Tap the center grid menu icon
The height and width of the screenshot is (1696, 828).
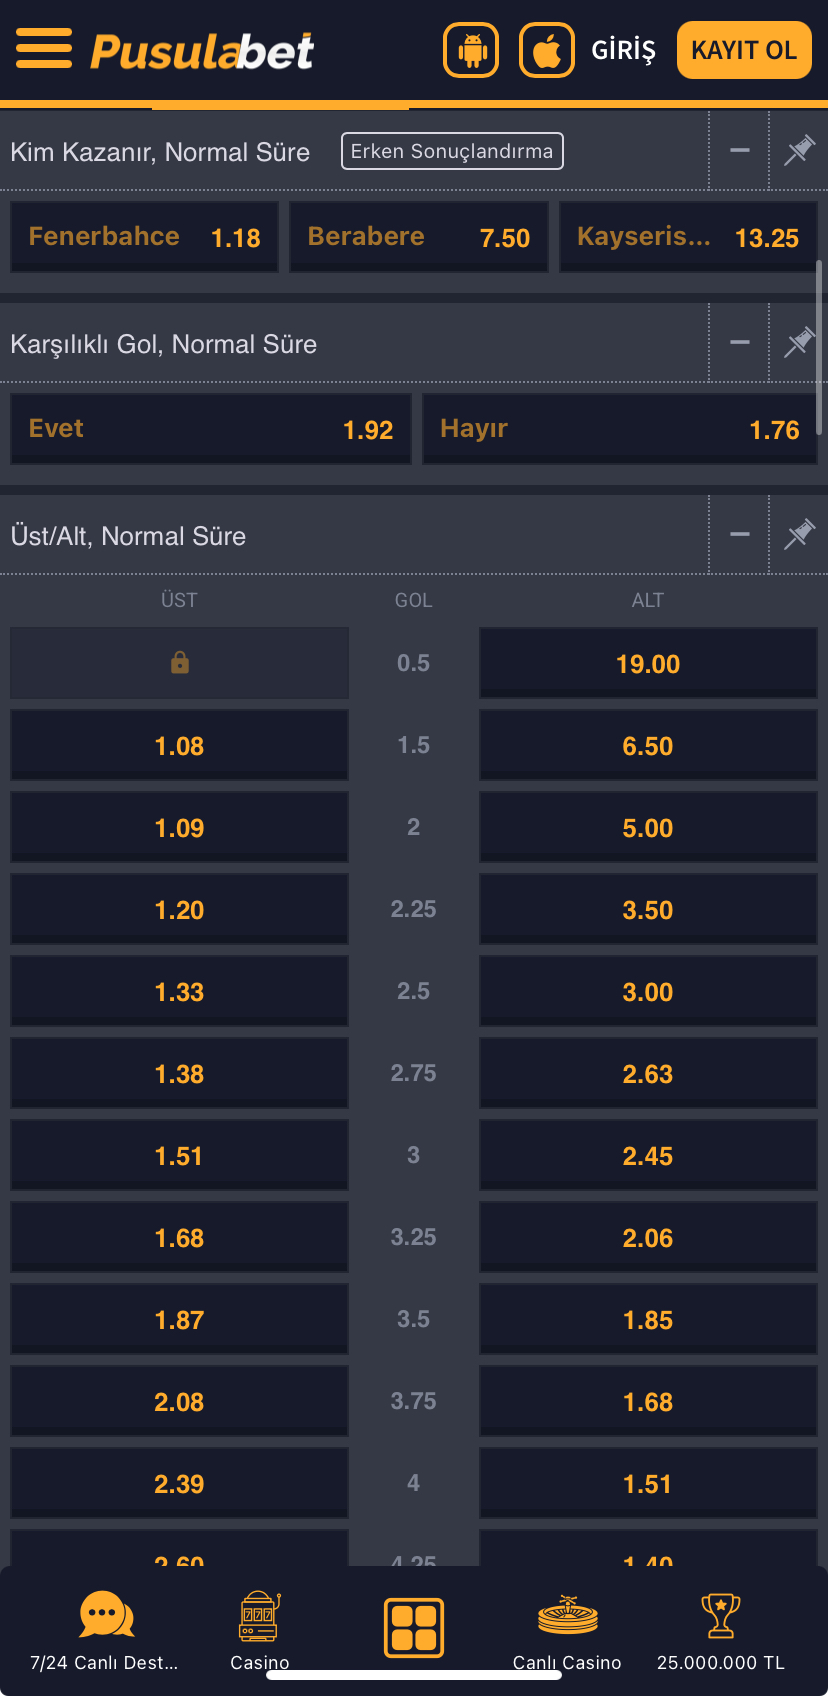tap(414, 1627)
